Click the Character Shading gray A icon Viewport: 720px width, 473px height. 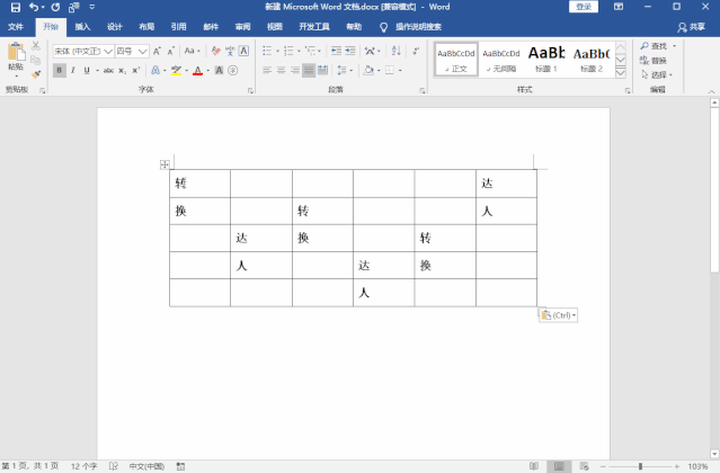pos(219,70)
